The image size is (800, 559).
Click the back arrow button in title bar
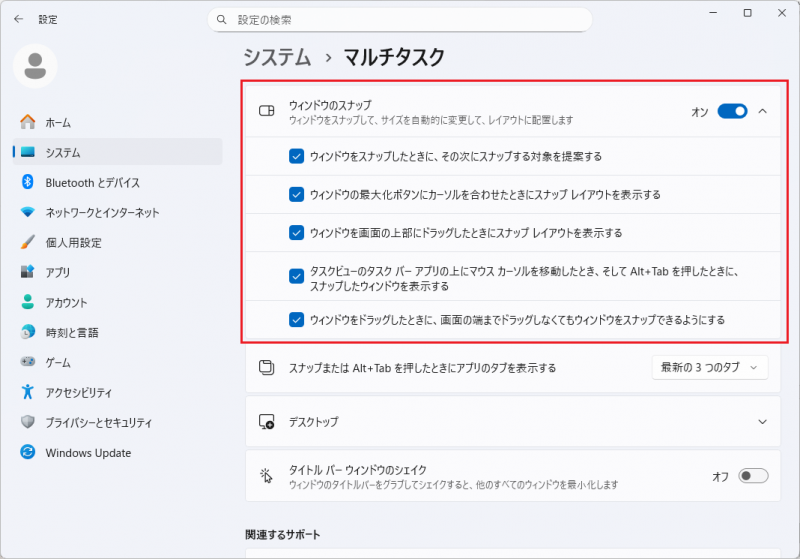[18, 19]
